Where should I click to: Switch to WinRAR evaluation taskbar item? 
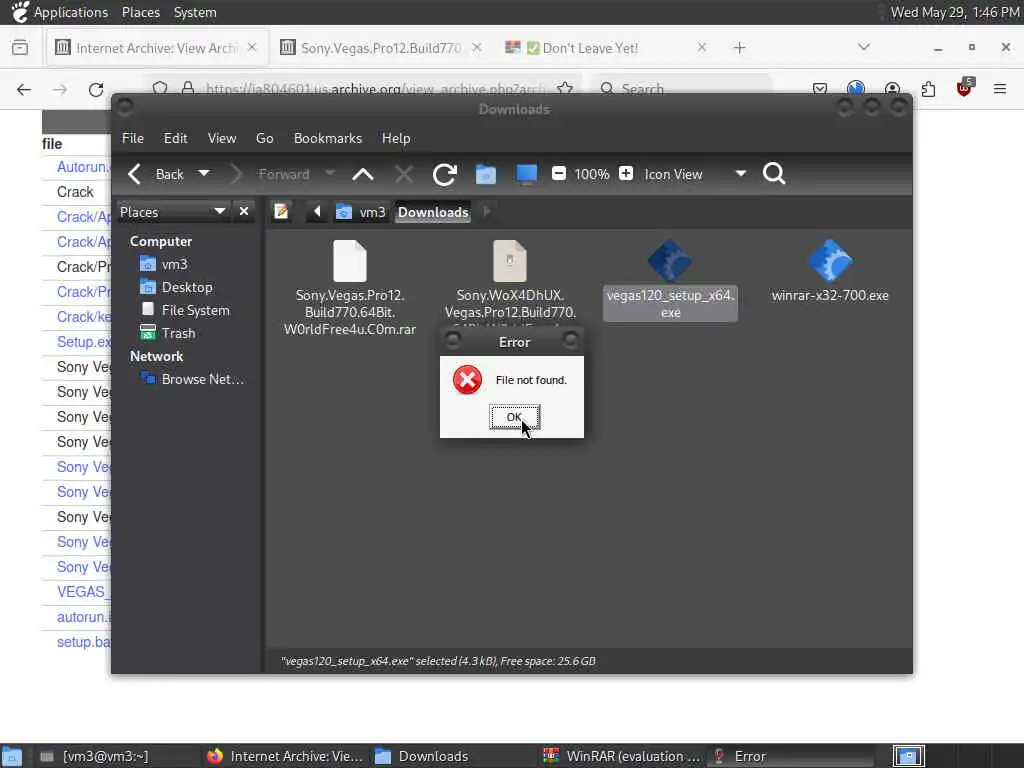tap(622, 756)
